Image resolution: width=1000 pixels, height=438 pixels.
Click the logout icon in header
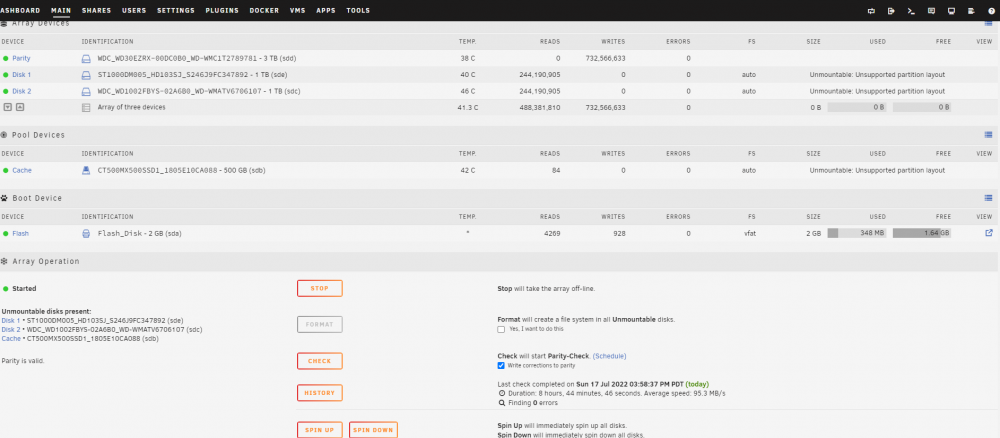[892, 11]
